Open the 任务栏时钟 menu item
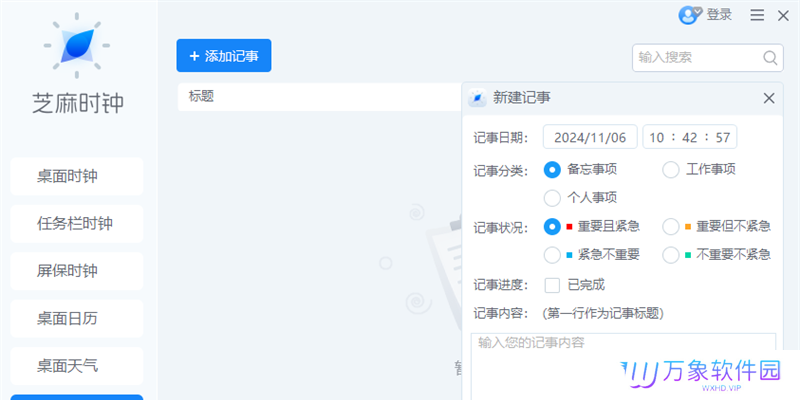Viewport: 800px width, 400px height. pyautogui.click(x=77, y=224)
